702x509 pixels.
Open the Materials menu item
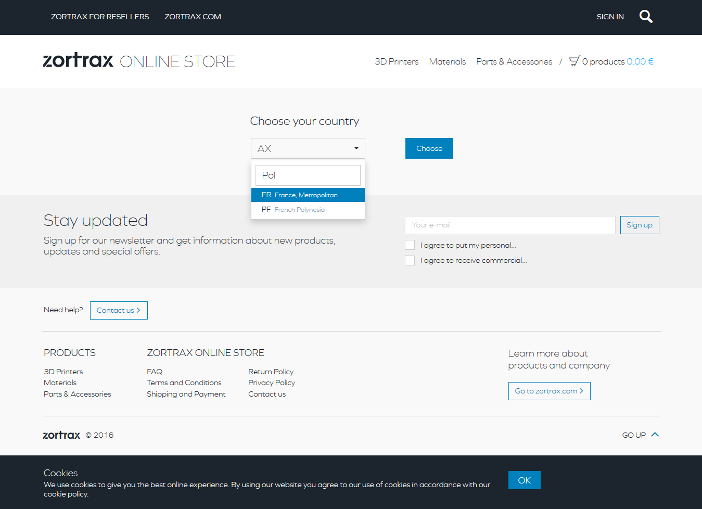(x=447, y=62)
